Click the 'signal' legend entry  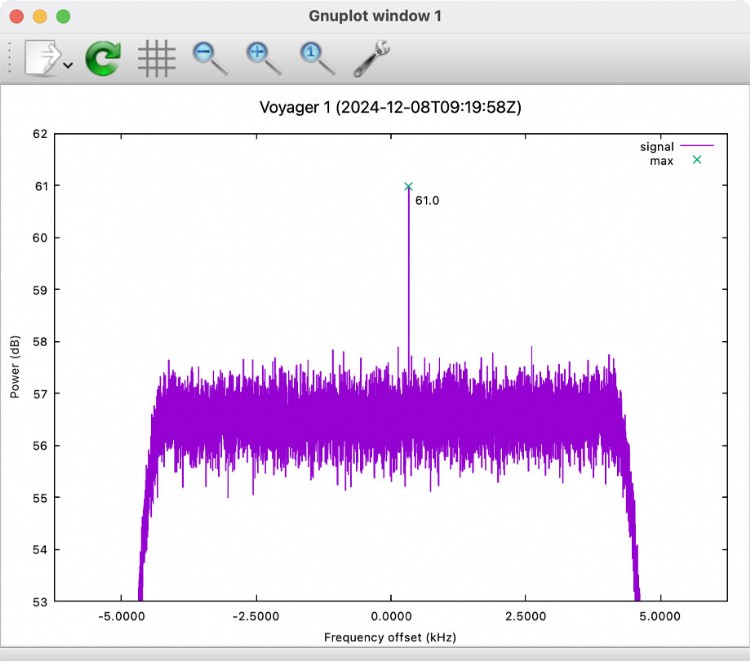tap(676, 146)
